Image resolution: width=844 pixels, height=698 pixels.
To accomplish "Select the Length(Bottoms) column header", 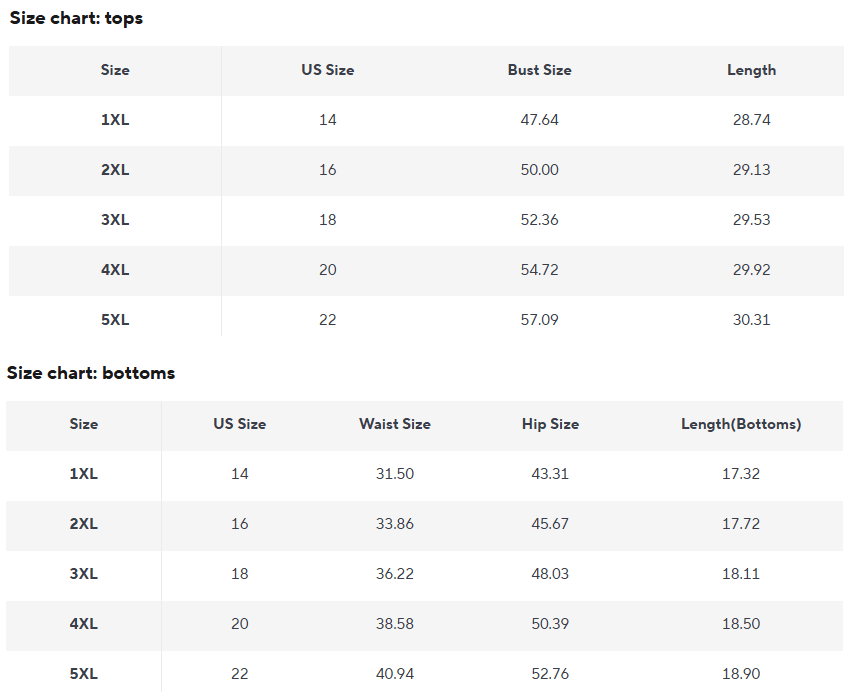I will click(x=741, y=424).
